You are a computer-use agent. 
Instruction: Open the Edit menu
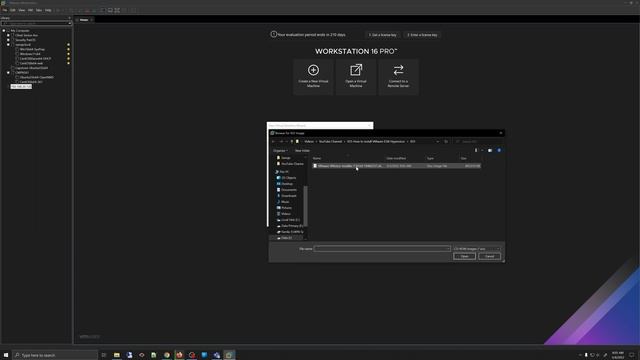coord(13,10)
